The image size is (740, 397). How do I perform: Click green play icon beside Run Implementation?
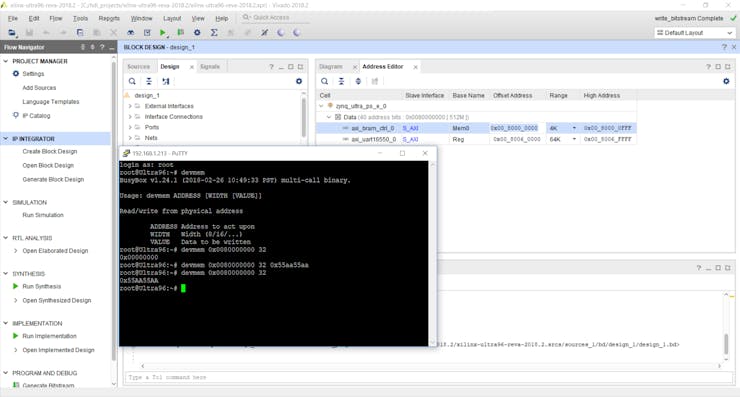pos(16,336)
